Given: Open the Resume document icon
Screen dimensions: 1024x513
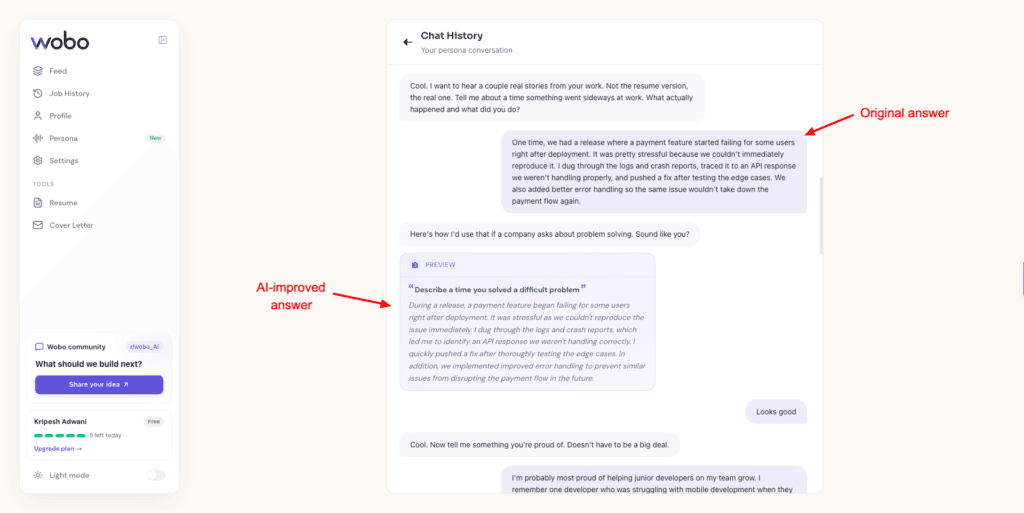Looking at the screenshot, I should [x=38, y=203].
